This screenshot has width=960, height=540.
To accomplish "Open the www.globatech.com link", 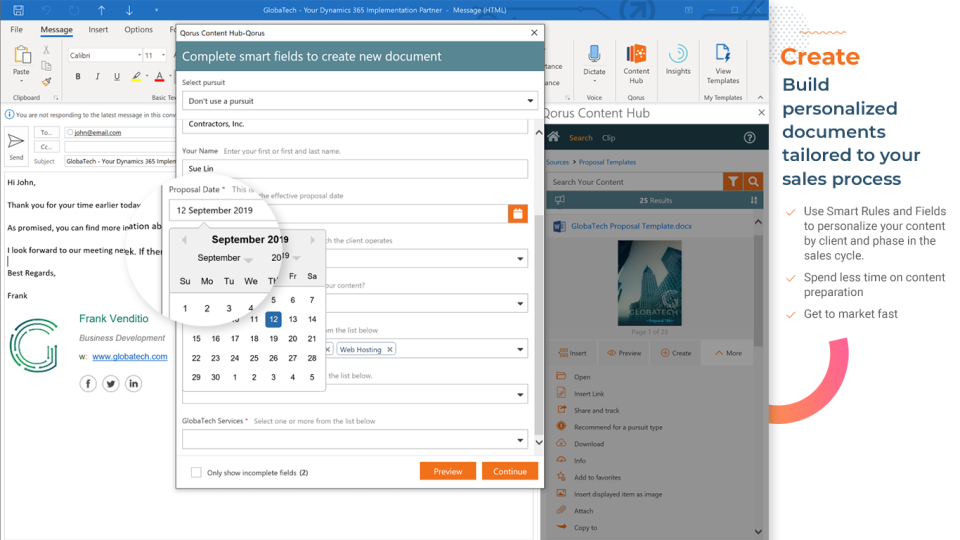I will pos(130,356).
